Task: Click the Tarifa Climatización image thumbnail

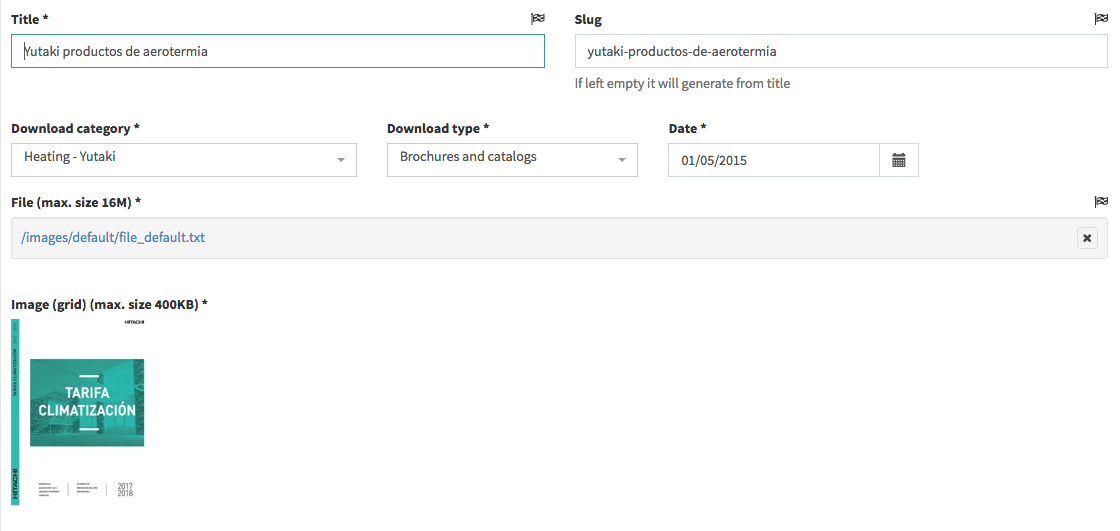Action: (78, 410)
